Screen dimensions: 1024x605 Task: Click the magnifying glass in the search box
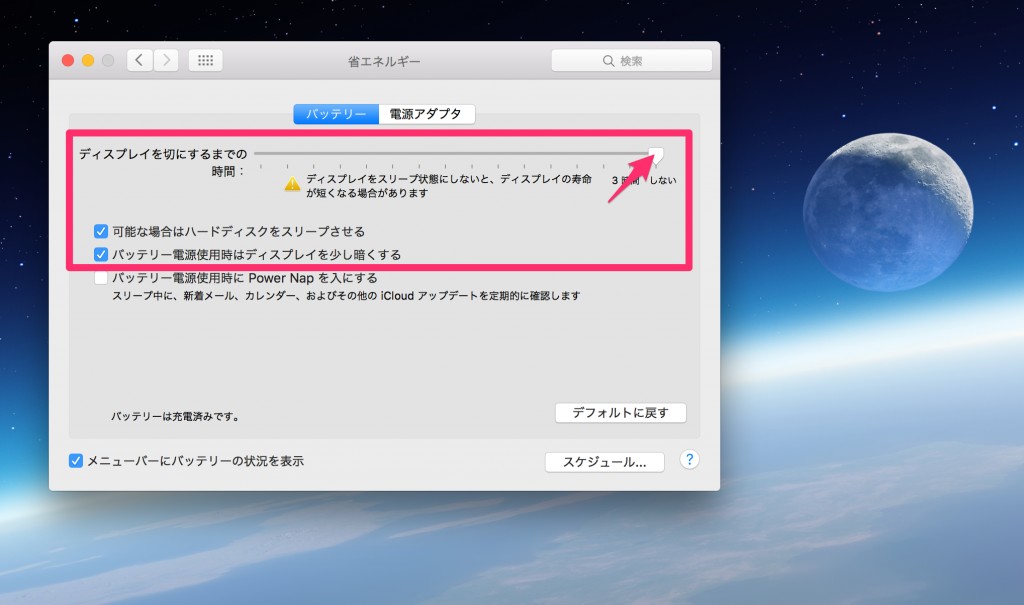point(608,61)
